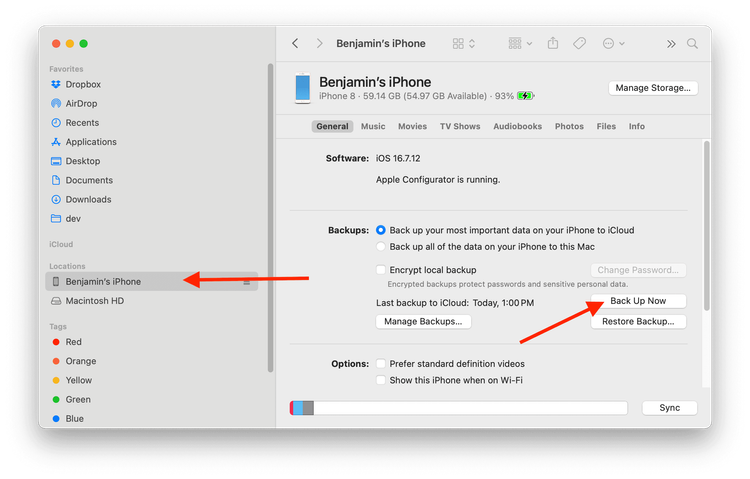This screenshot has width=750, height=479.
Task: Click the Locations section header
Action: pyautogui.click(x=67, y=266)
